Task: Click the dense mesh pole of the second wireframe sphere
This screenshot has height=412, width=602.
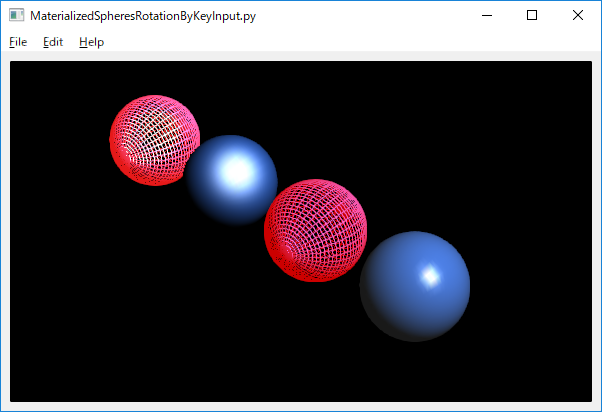Action: [284, 250]
